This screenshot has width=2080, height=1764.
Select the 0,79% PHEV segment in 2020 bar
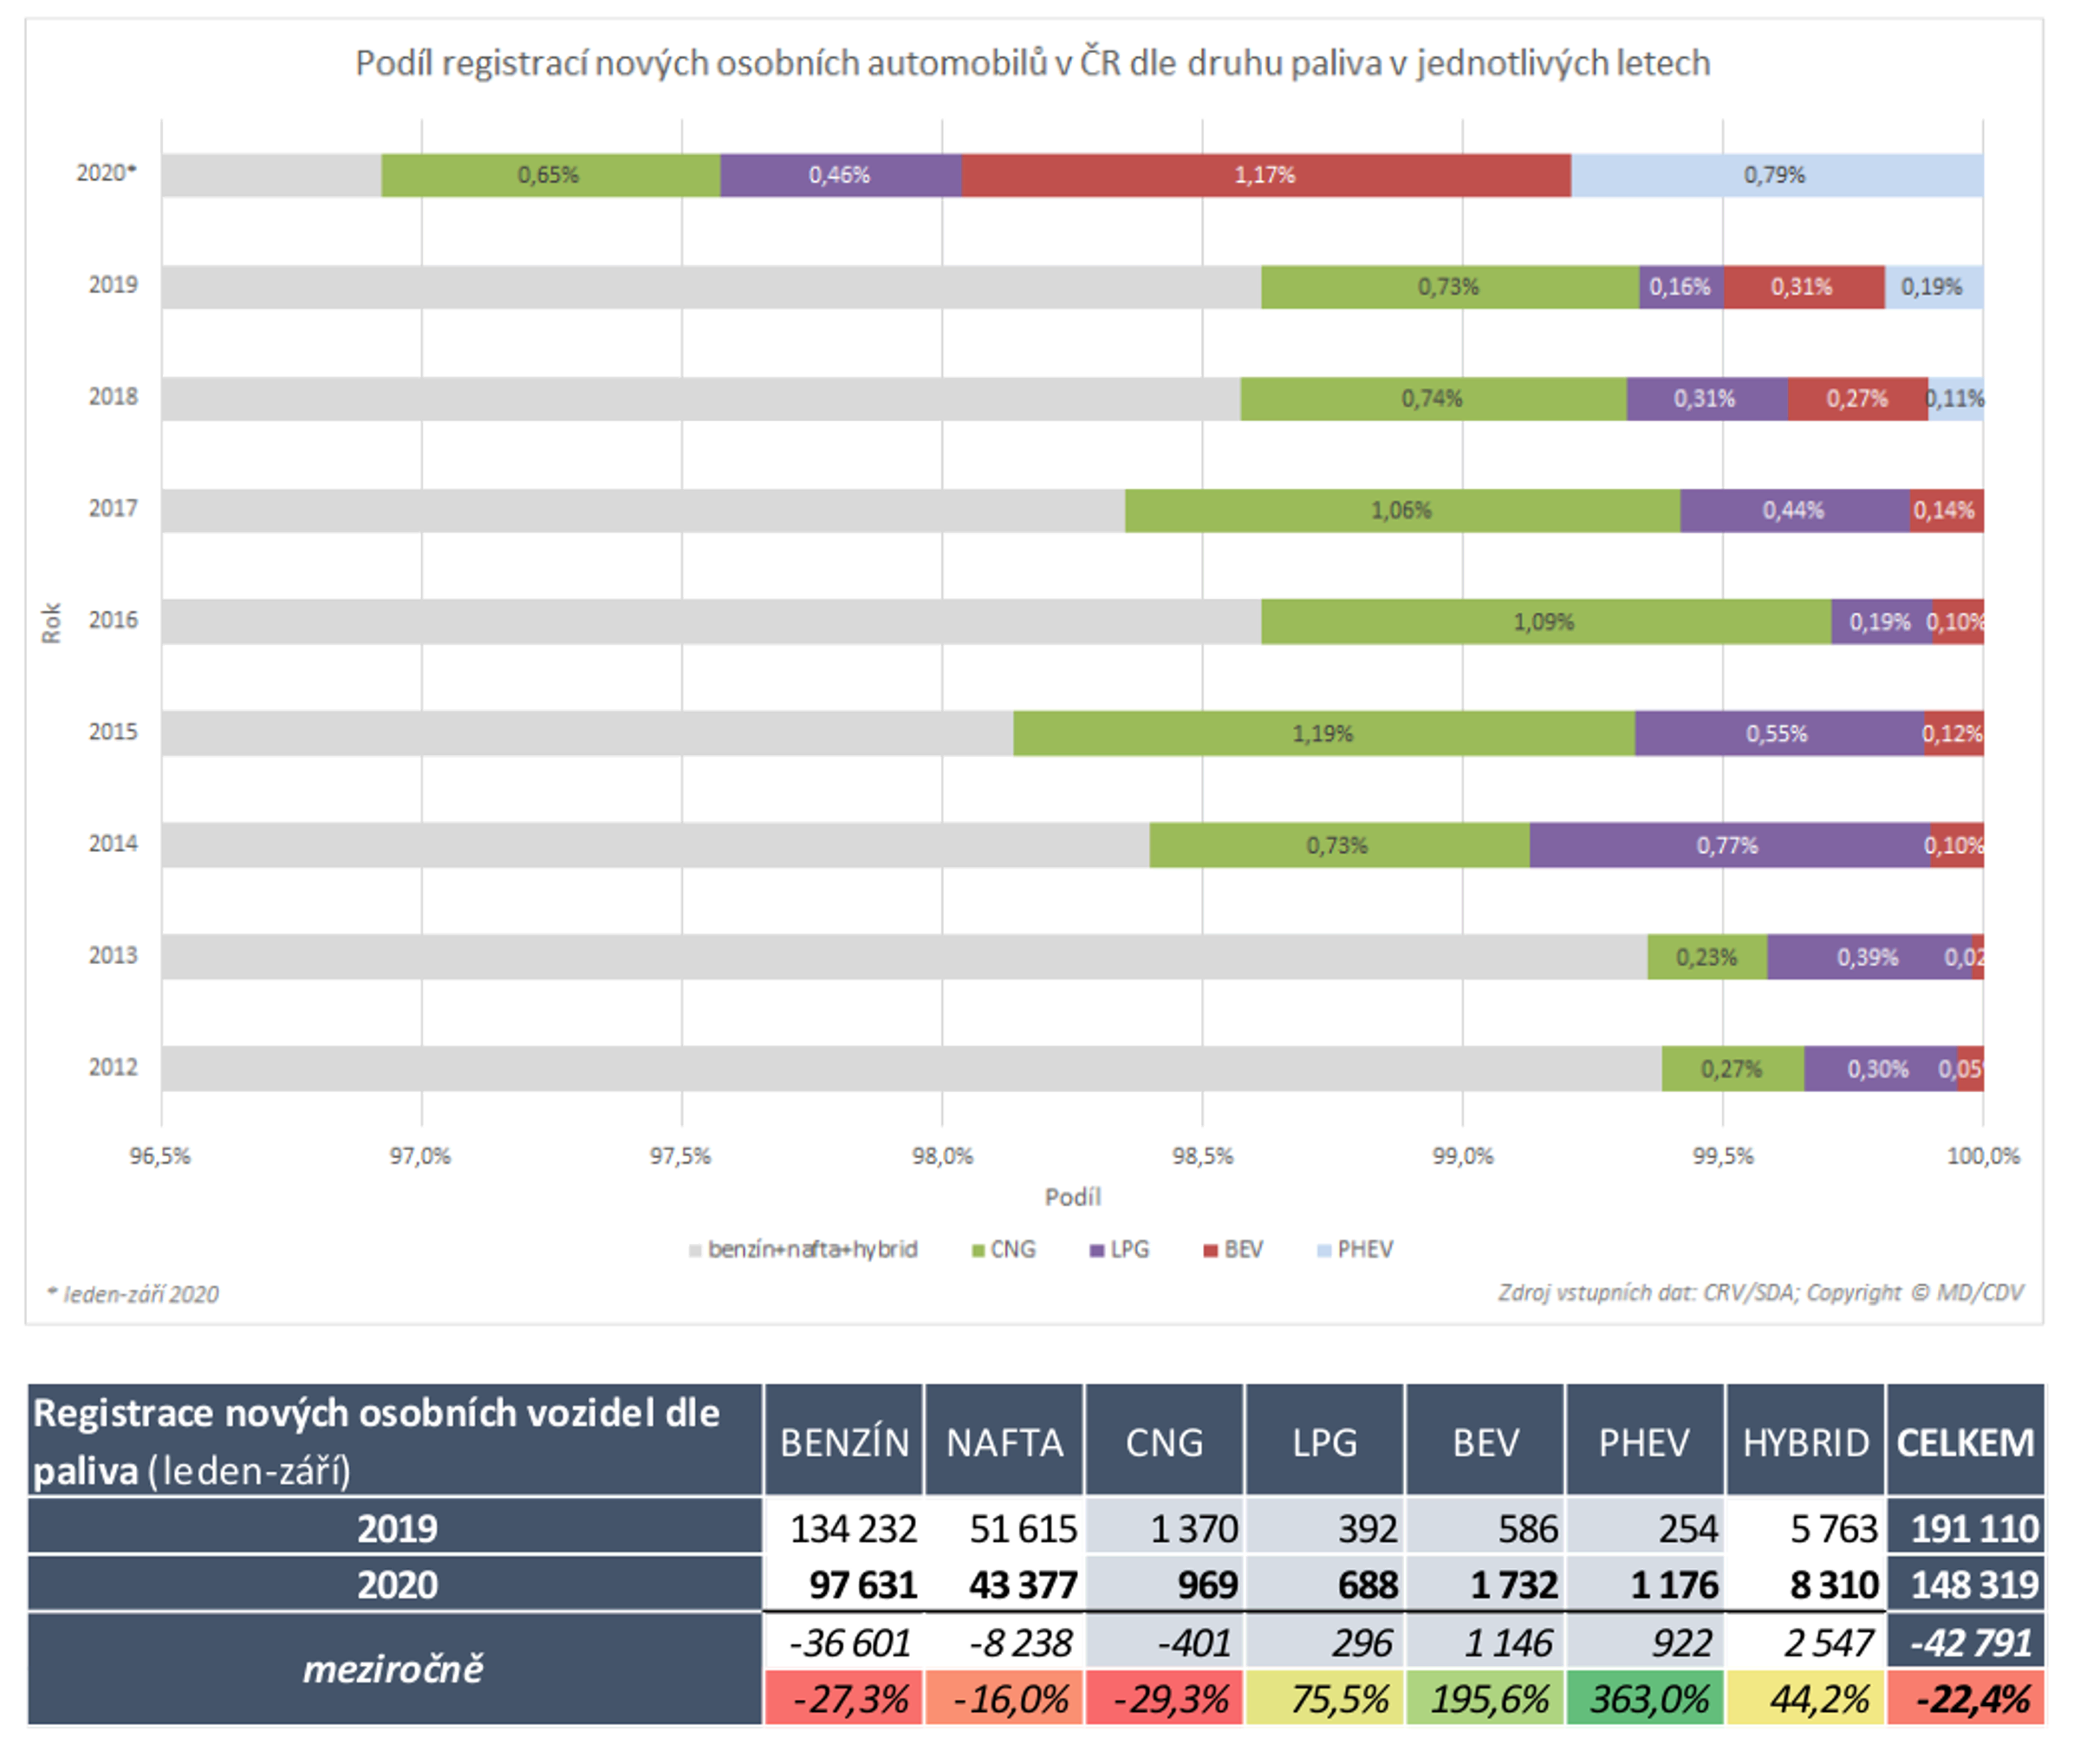click(x=1776, y=175)
